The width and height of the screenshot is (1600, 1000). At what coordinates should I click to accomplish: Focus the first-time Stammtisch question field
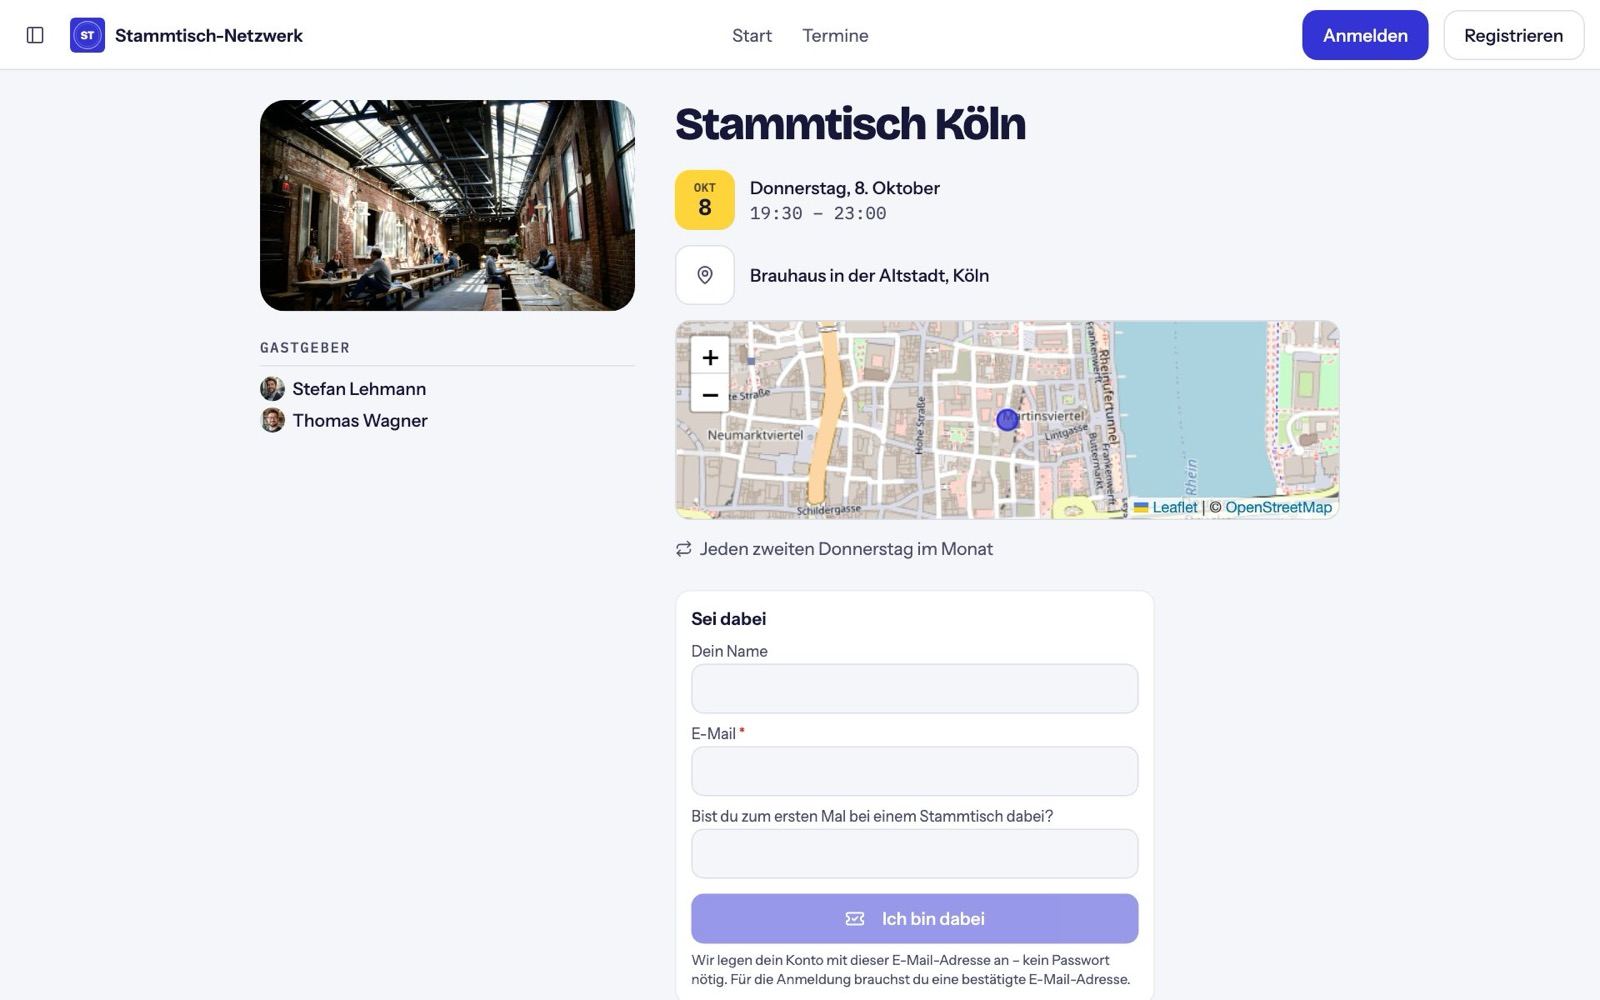914,854
